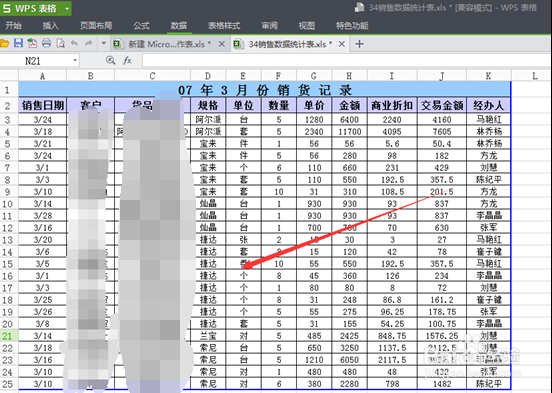Viewport: 552px width, 393px height.
Task: Click the fx insert function icon
Action: coord(127,61)
